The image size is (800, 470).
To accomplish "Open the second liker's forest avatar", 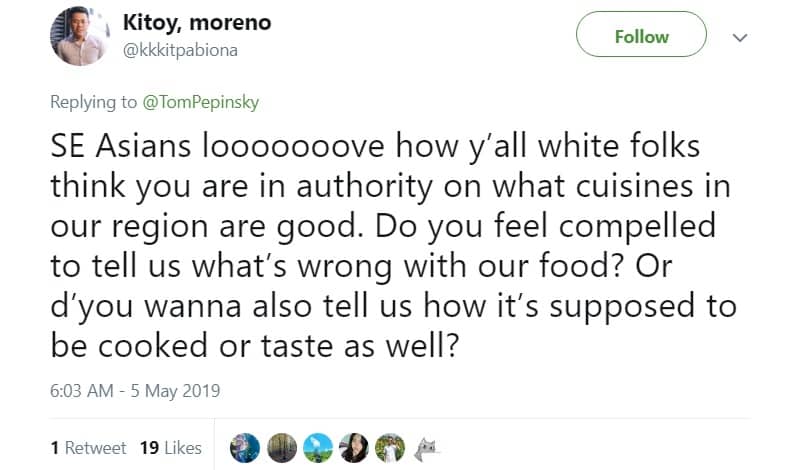I will (x=282, y=448).
